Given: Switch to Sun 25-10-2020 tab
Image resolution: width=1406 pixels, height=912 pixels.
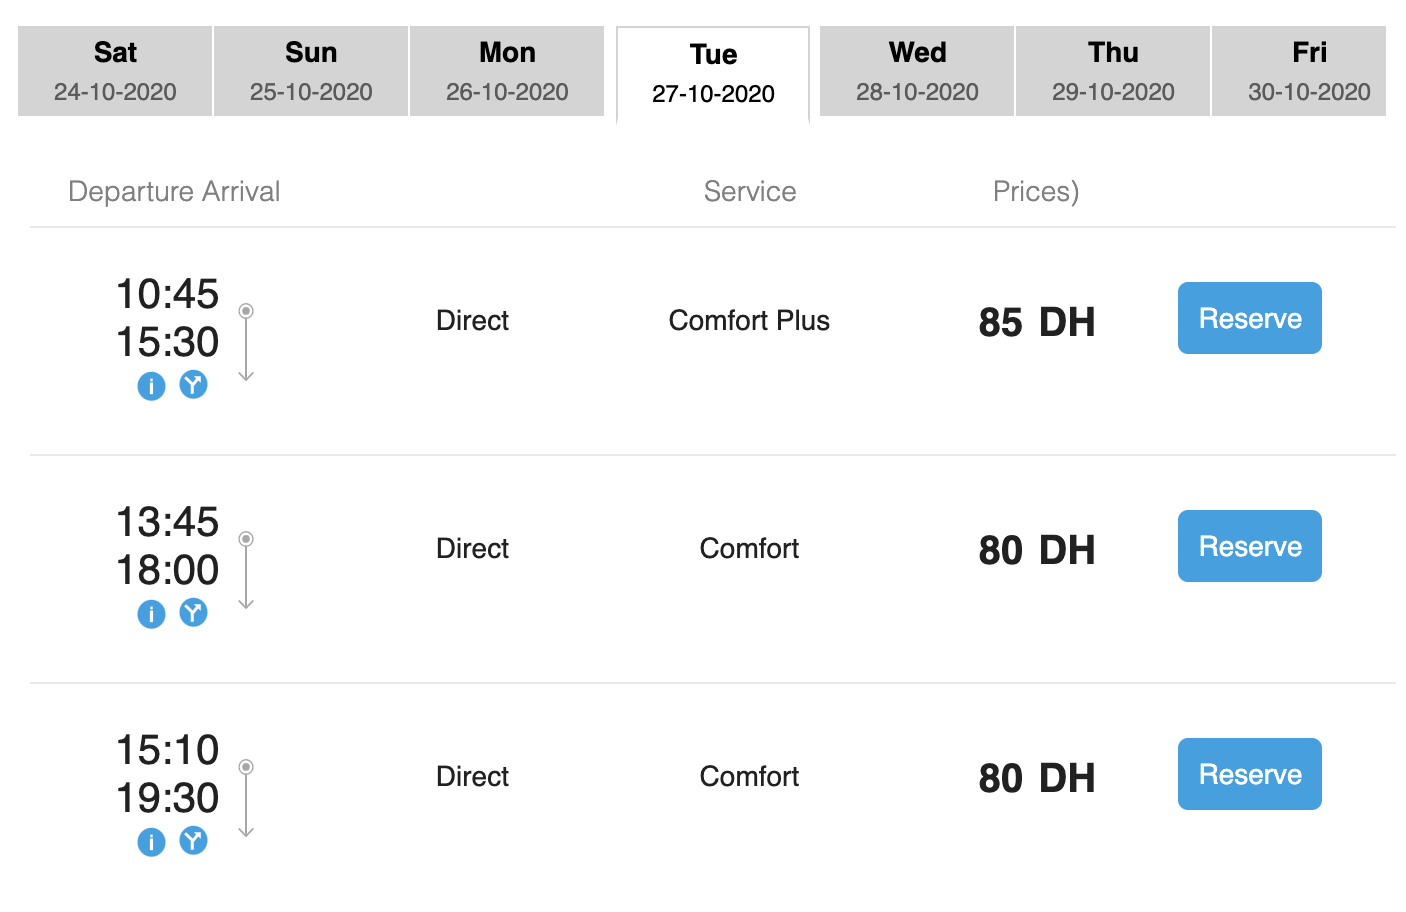Looking at the screenshot, I should pyautogui.click(x=311, y=71).
